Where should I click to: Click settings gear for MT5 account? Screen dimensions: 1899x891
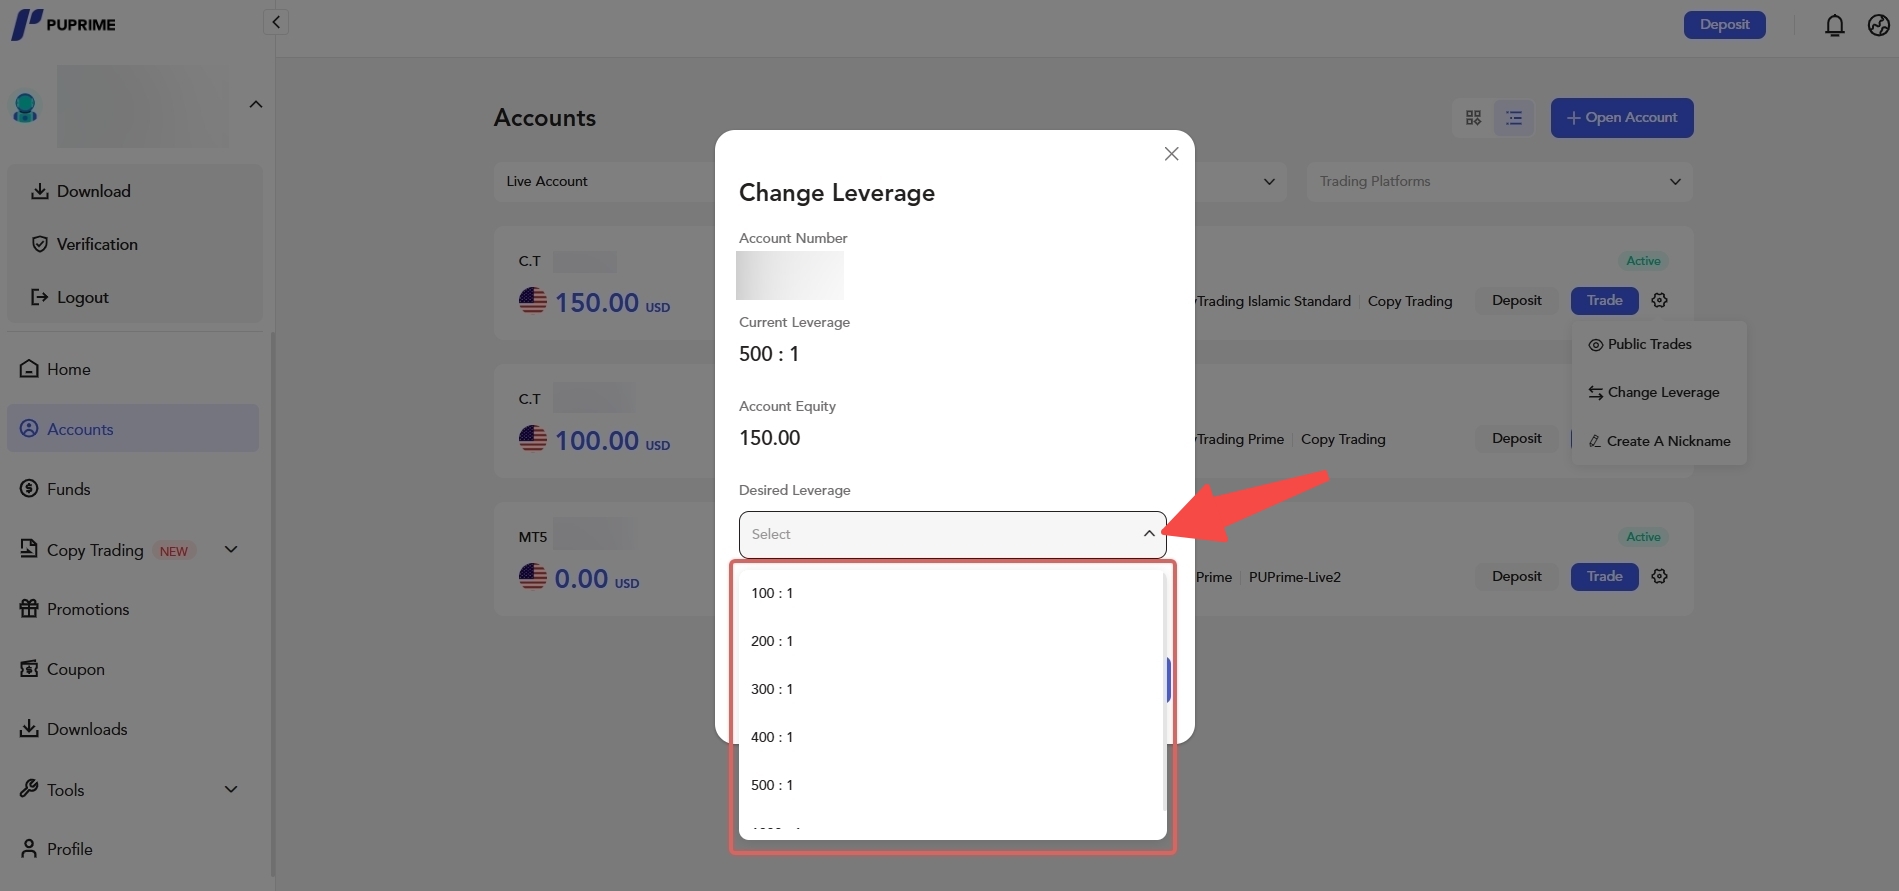[x=1659, y=576]
